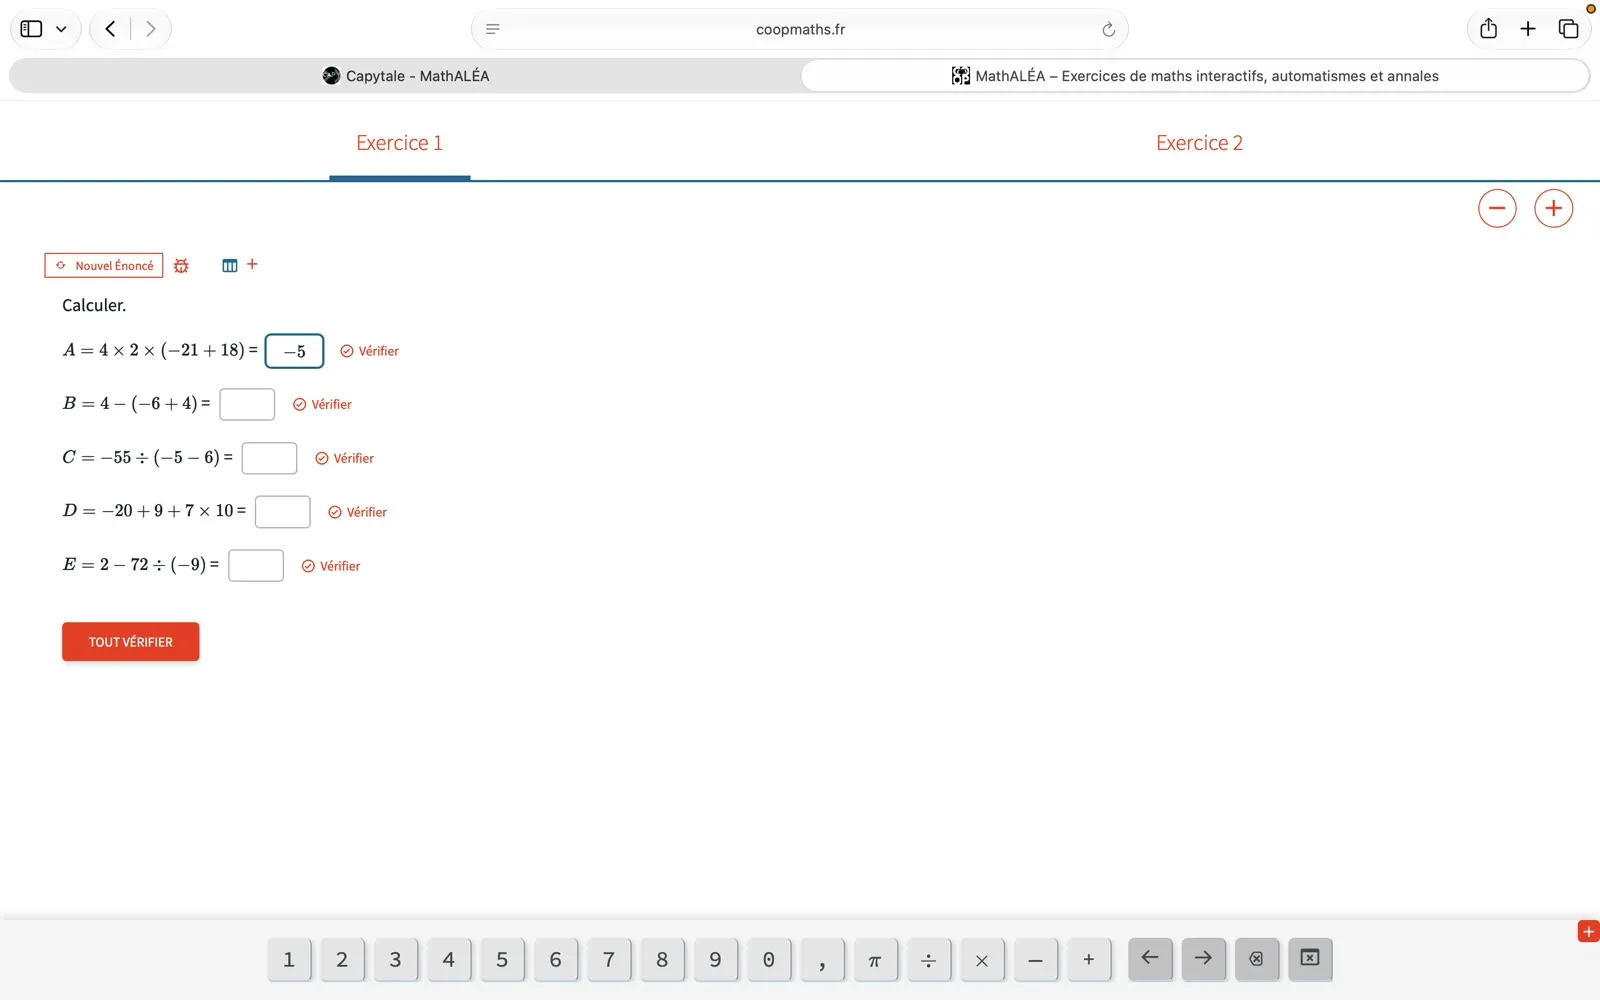
Task: Open the sidebar dropdown chevron
Action: tap(61, 29)
